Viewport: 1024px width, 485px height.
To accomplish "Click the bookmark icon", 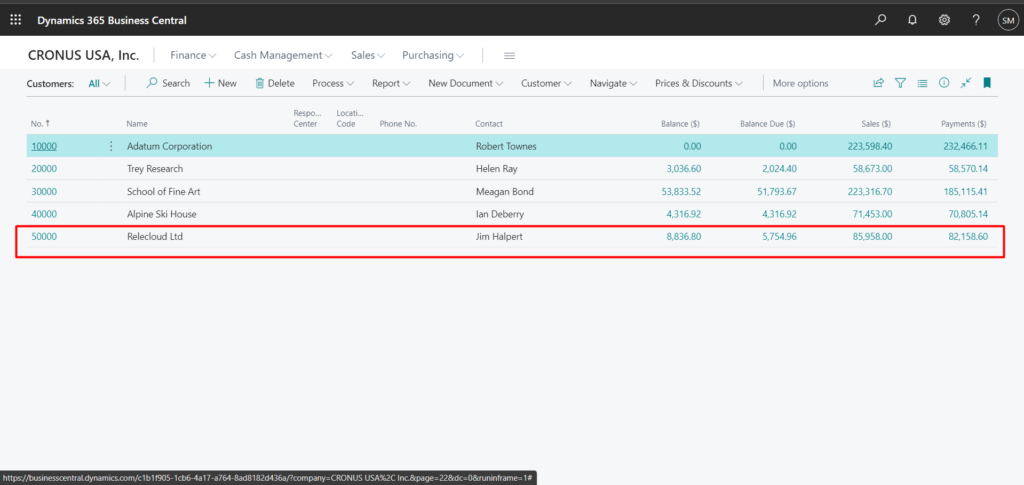I will [987, 83].
